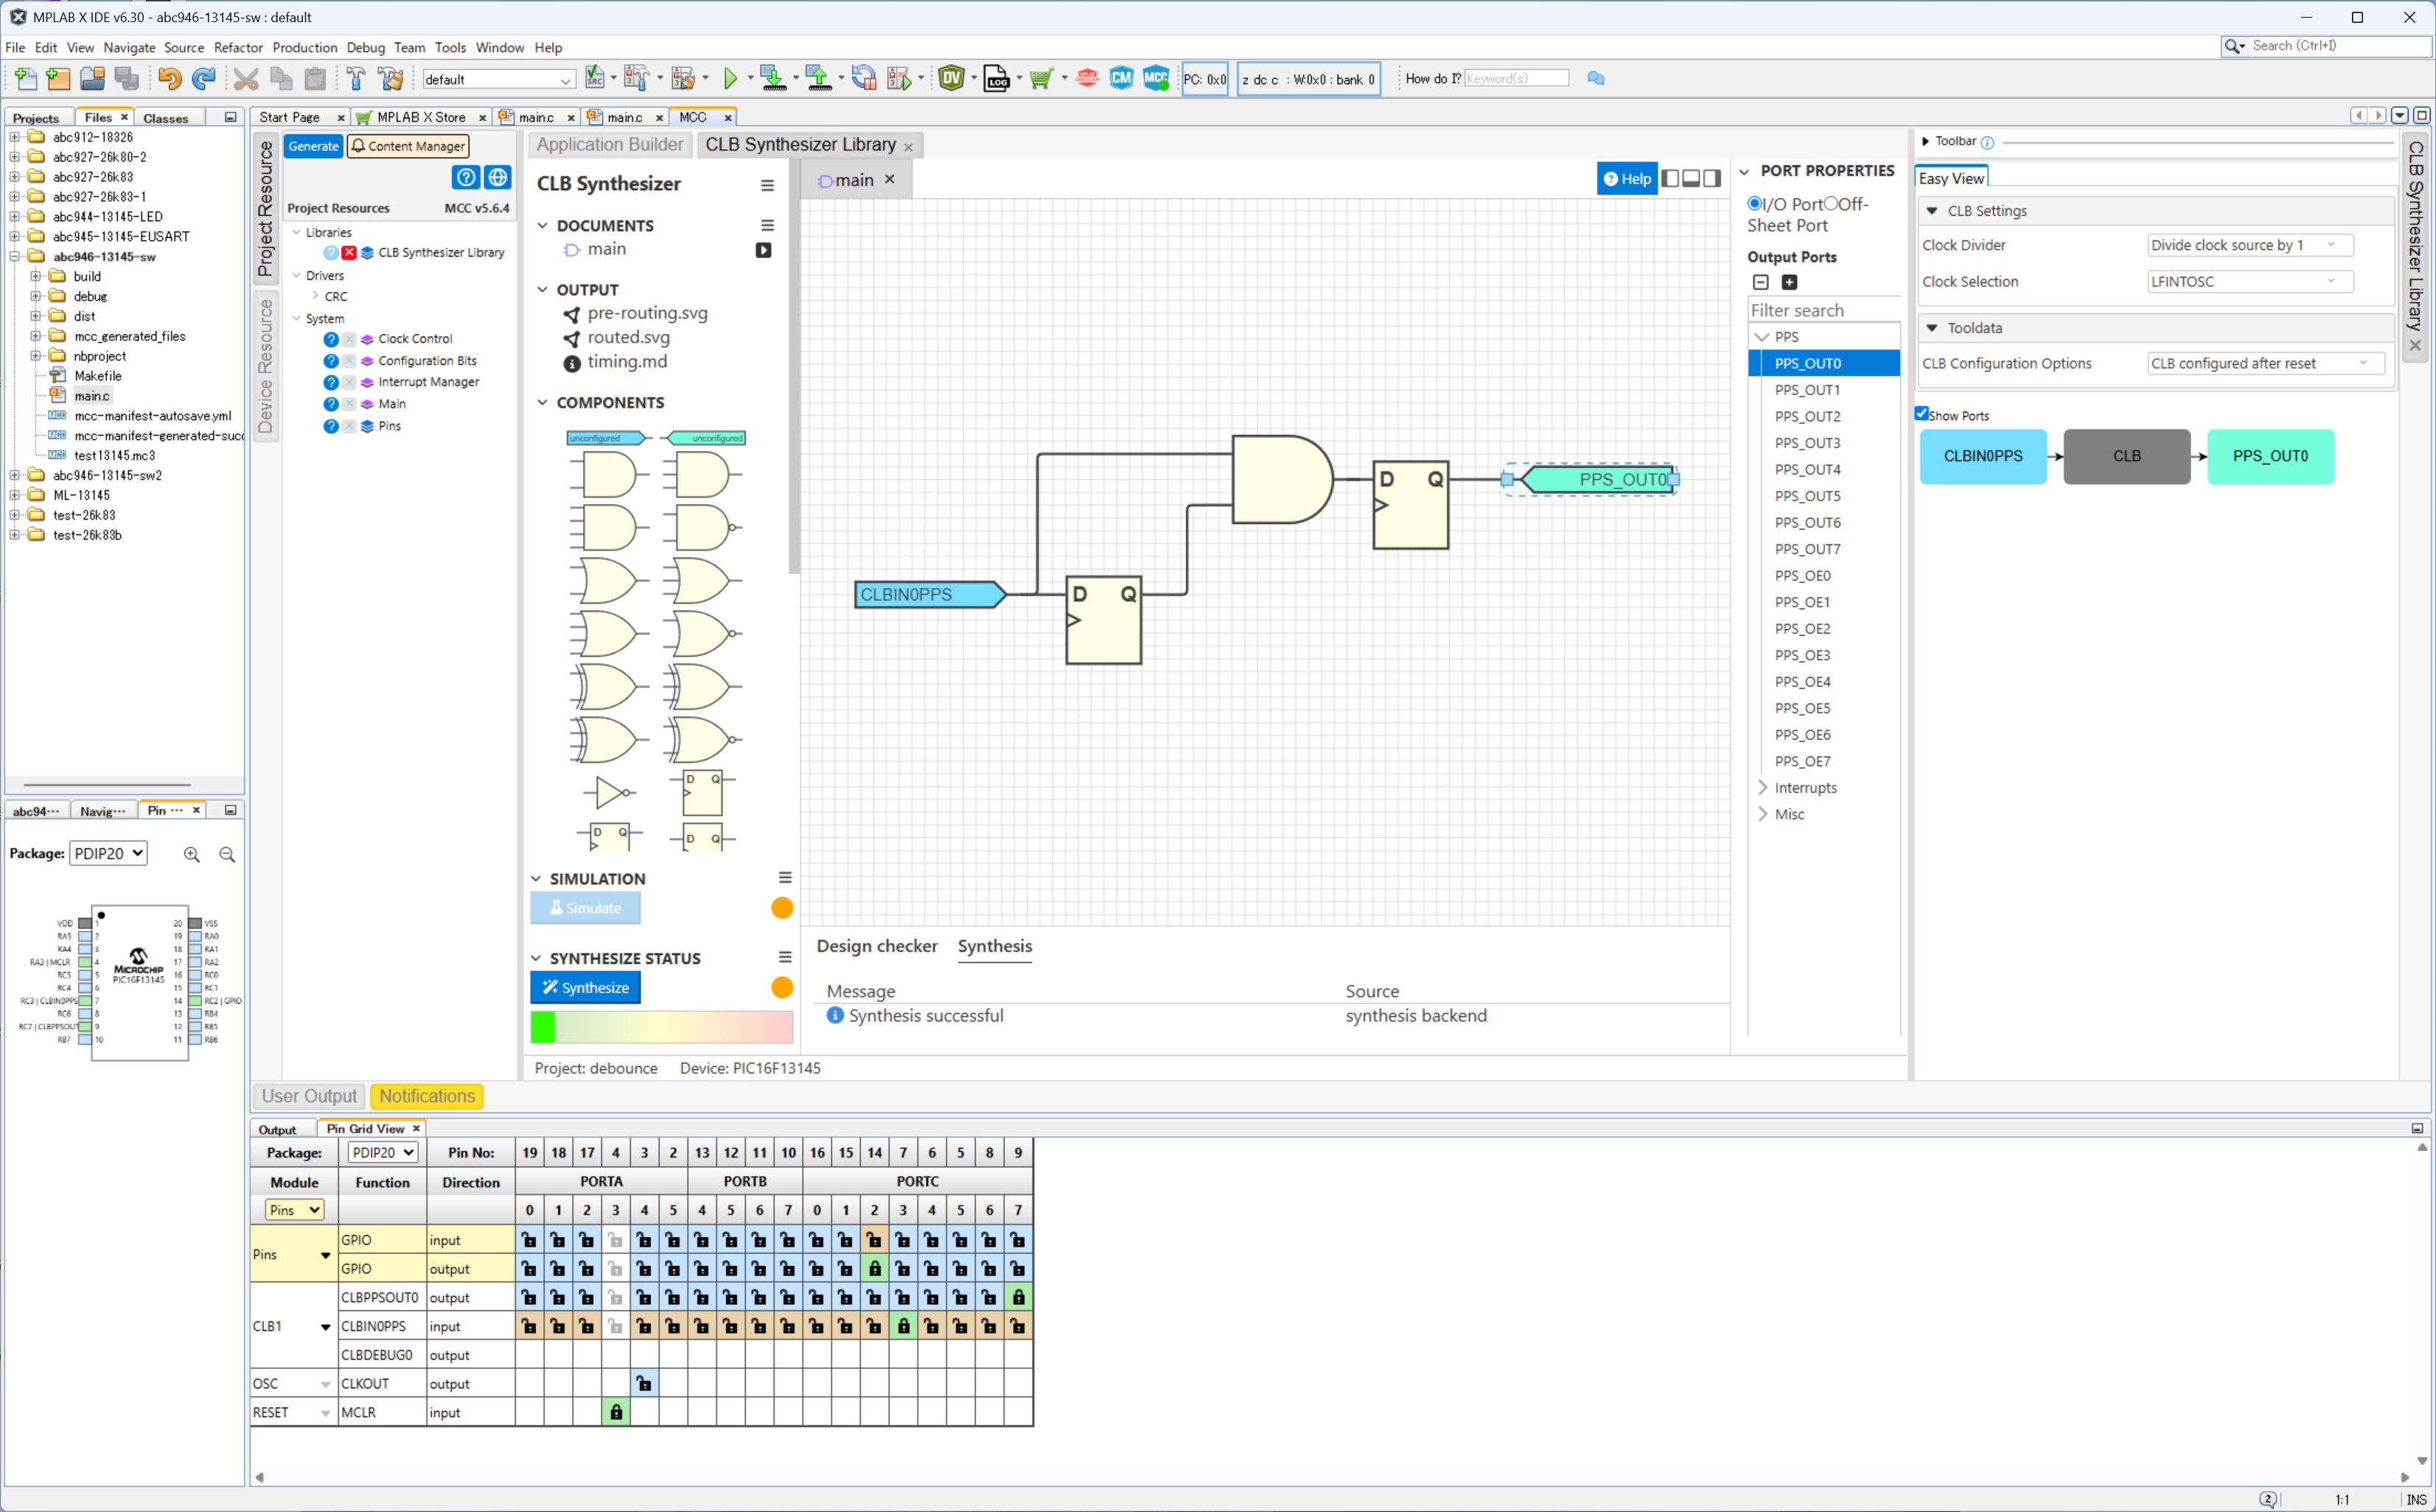Choose the 2-input NAND gate component
This screenshot has width=2436, height=1512.
point(703,528)
